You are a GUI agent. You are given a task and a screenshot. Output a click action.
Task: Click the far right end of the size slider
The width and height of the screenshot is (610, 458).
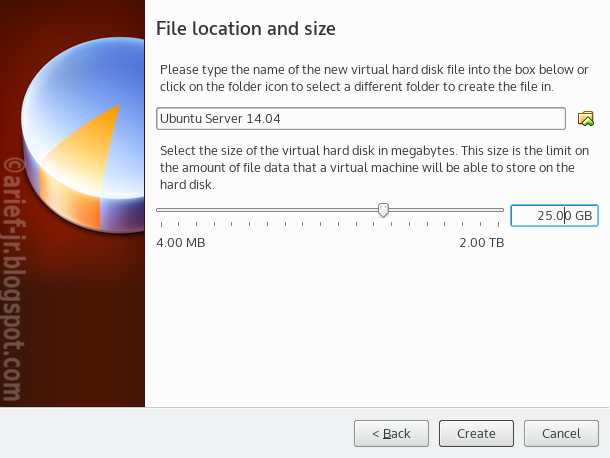[x=502, y=210]
